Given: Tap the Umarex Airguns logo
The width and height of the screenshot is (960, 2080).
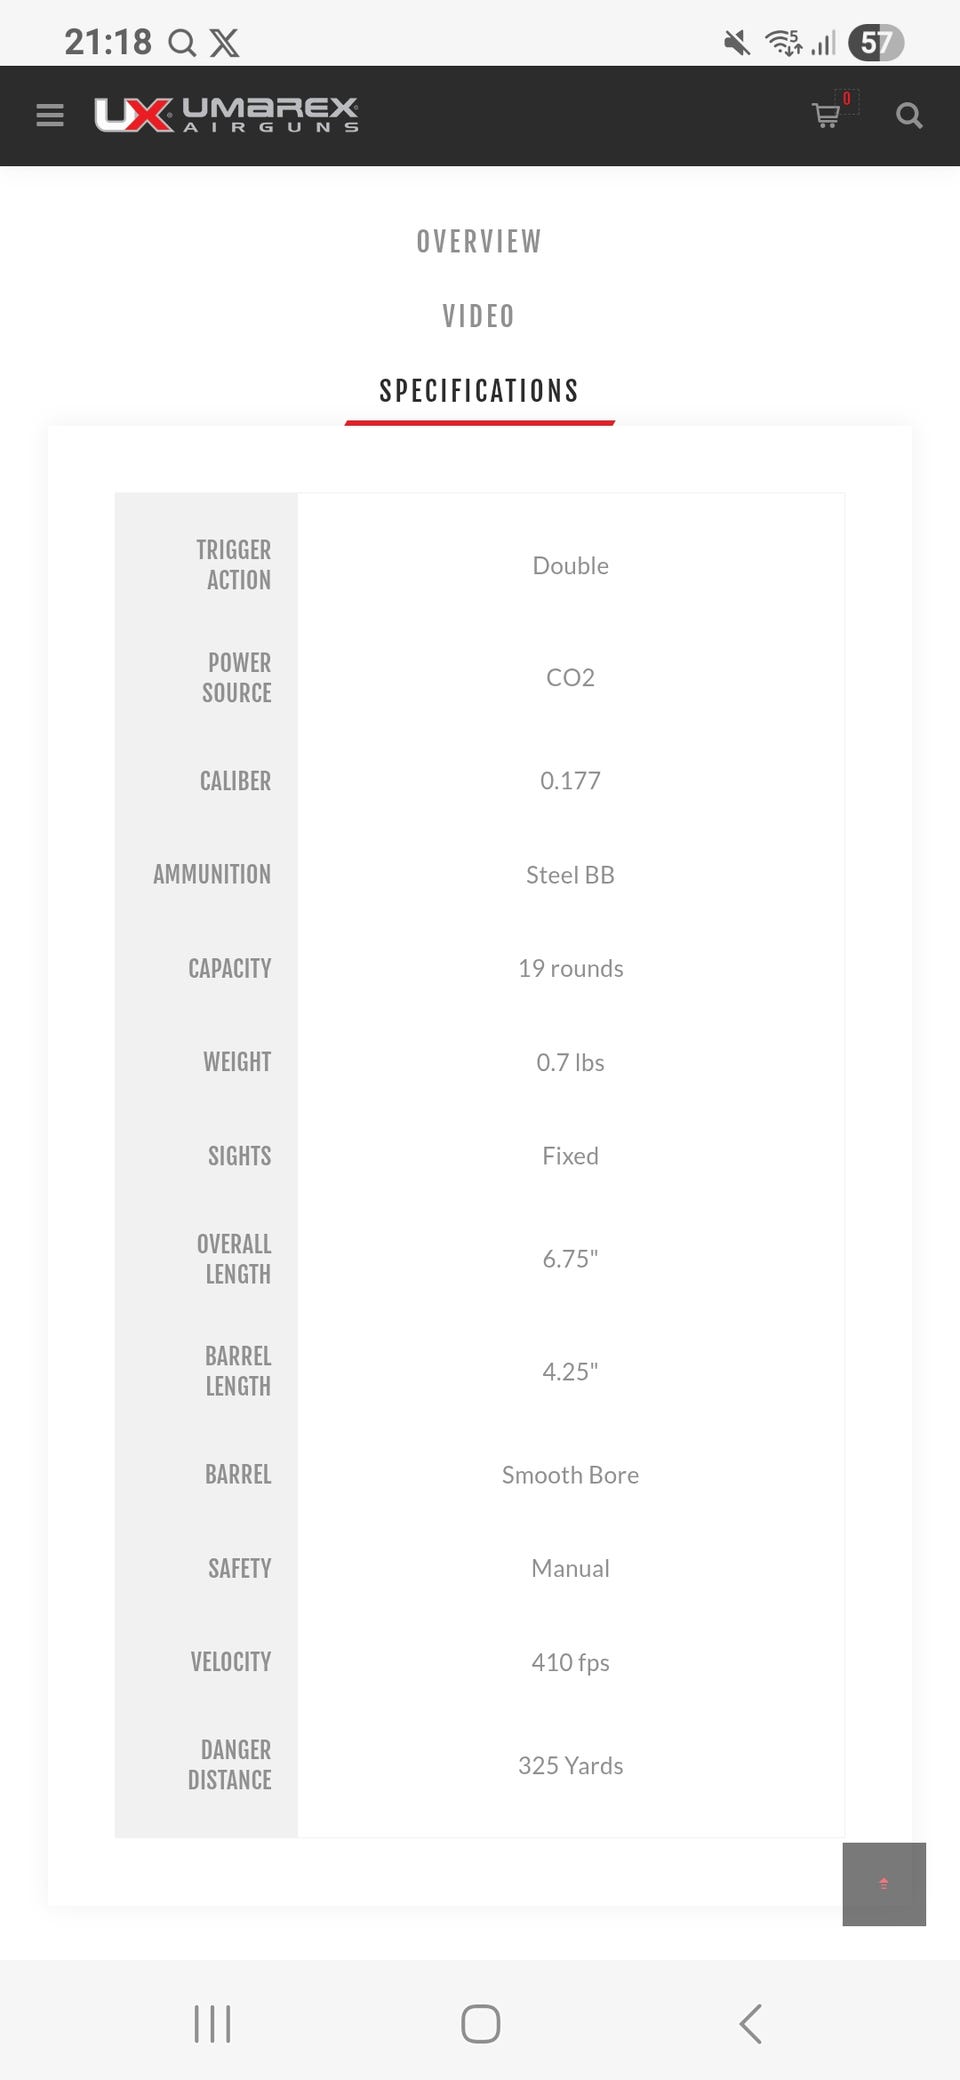Looking at the screenshot, I should (x=226, y=115).
